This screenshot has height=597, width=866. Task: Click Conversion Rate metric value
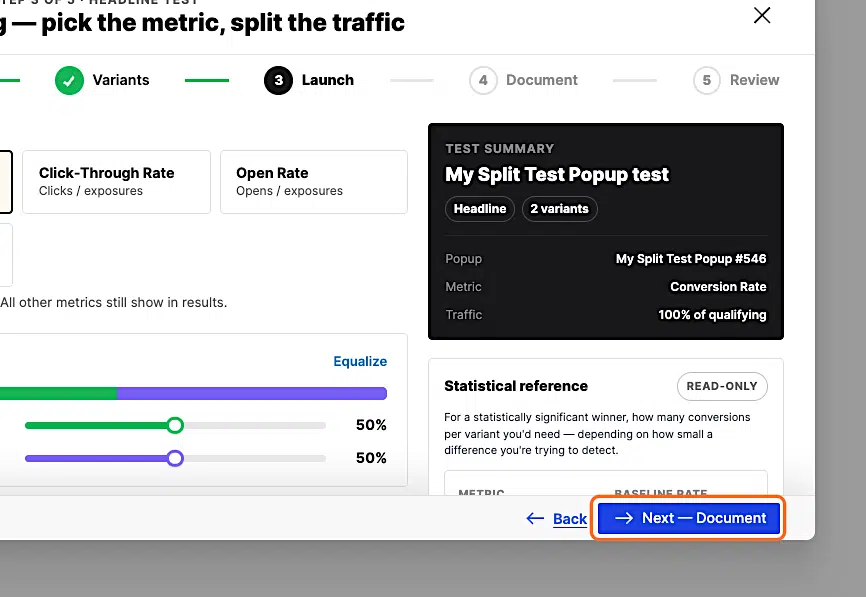pos(718,287)
